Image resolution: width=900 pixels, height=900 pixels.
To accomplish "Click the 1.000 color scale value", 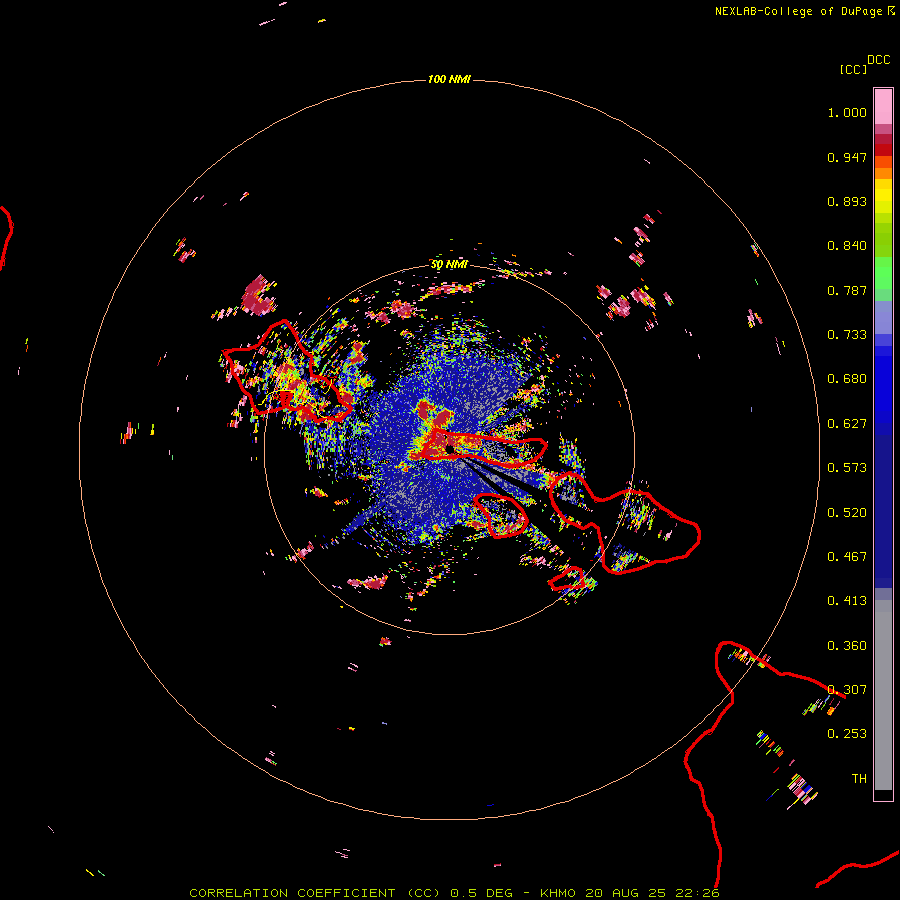I will 847,112.
